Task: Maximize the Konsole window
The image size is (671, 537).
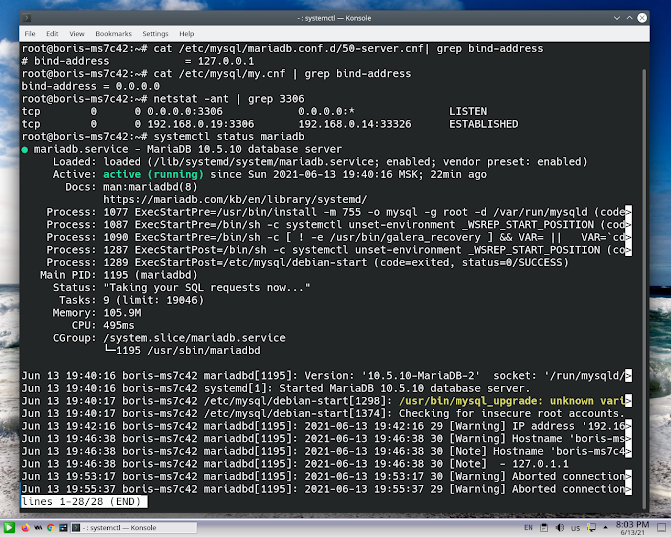Action: click(x=629, y=18)
